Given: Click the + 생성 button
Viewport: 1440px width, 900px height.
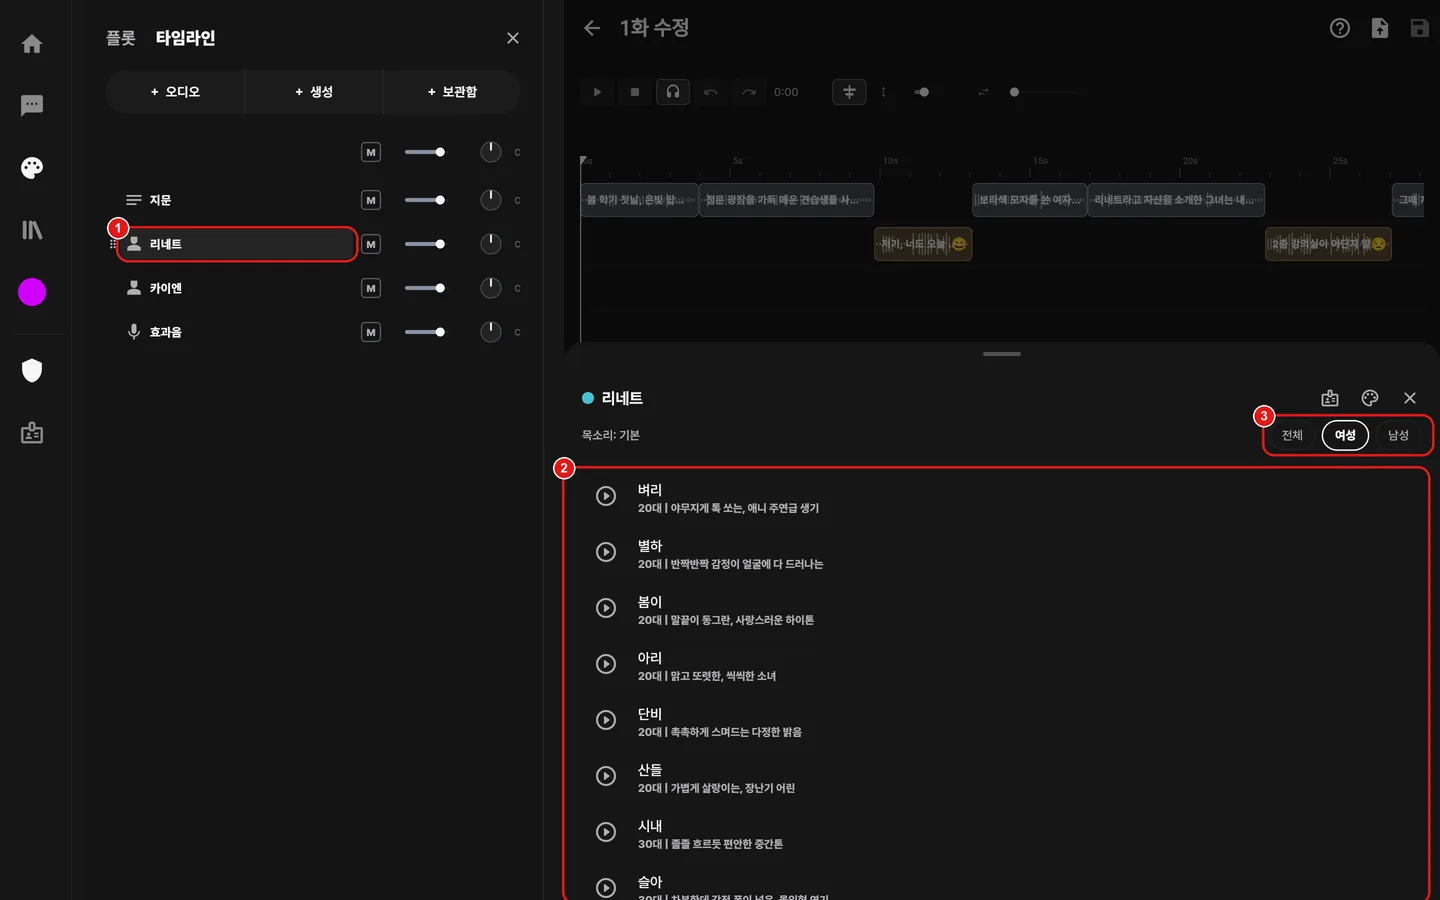Looking at the screenshot, I should tap(314, 92).
